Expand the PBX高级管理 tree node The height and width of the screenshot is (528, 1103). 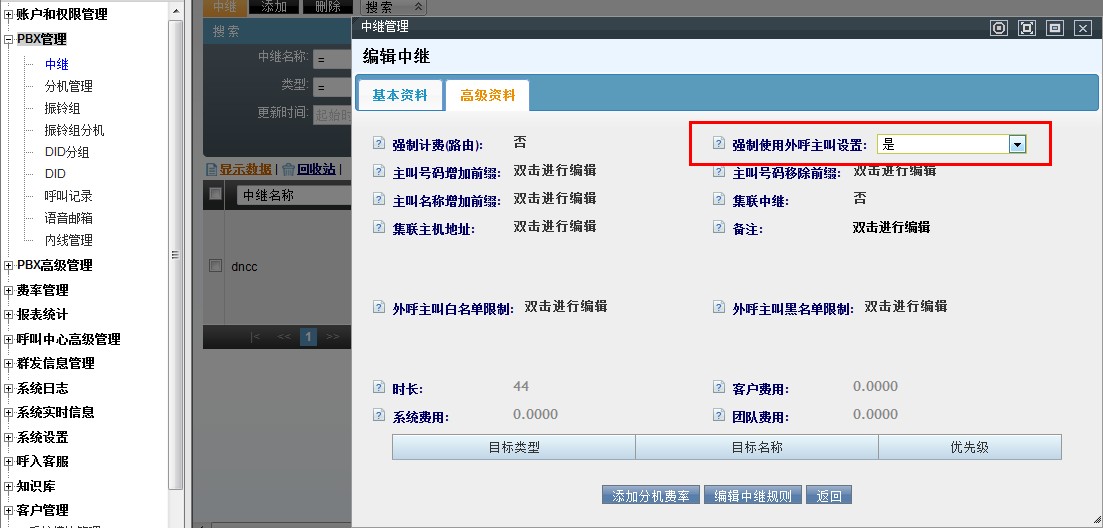coord(9,266)
